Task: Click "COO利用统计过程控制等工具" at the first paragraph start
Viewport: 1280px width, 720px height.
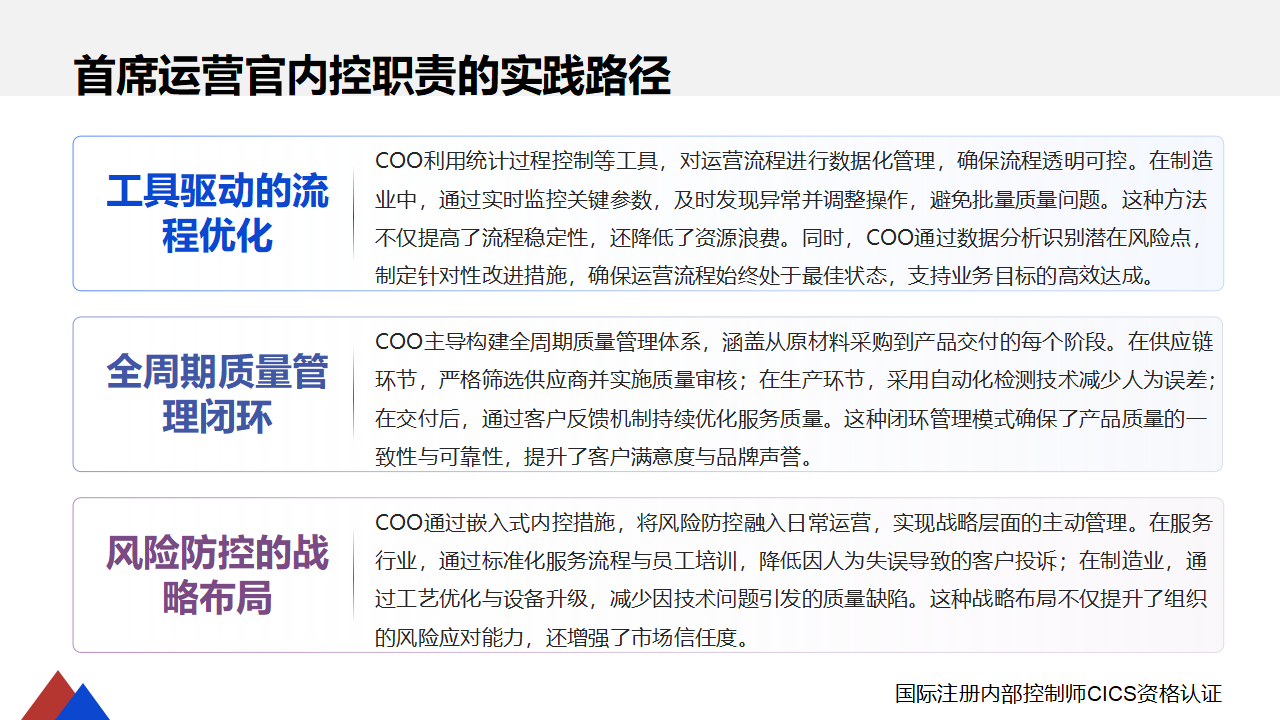Action: tap(515, 161)
